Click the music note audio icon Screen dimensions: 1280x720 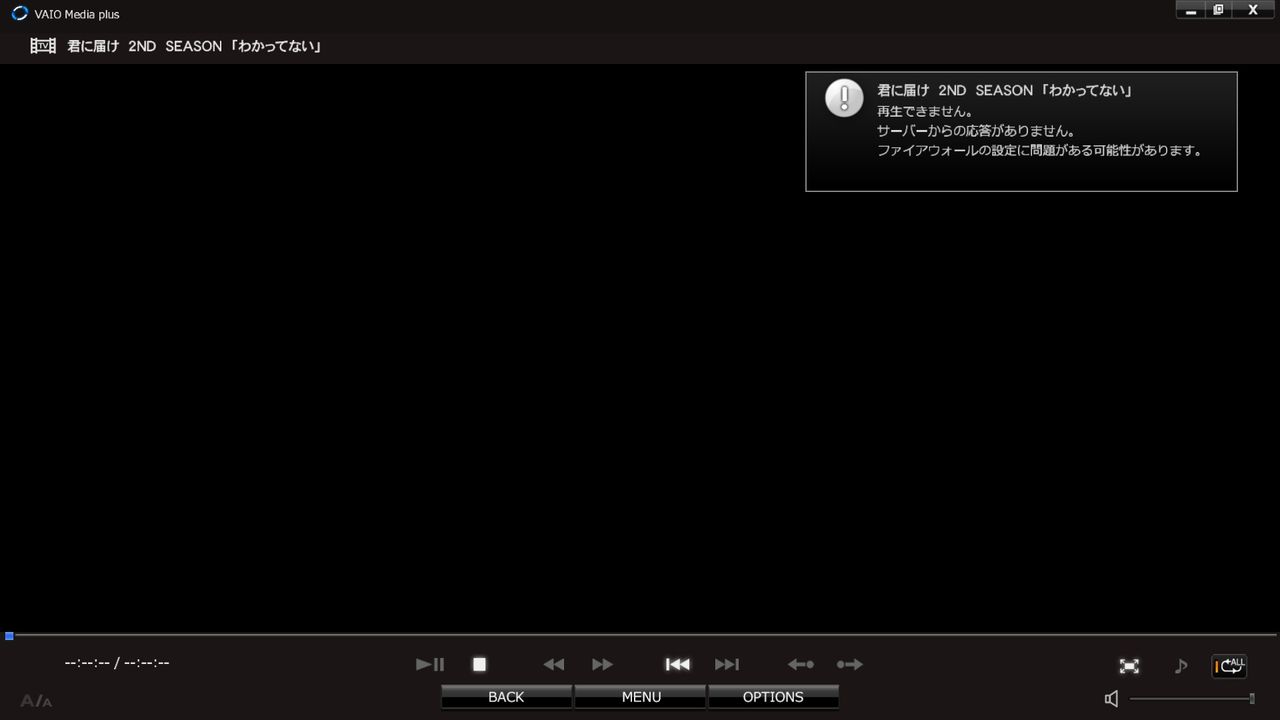(1181, 665)
